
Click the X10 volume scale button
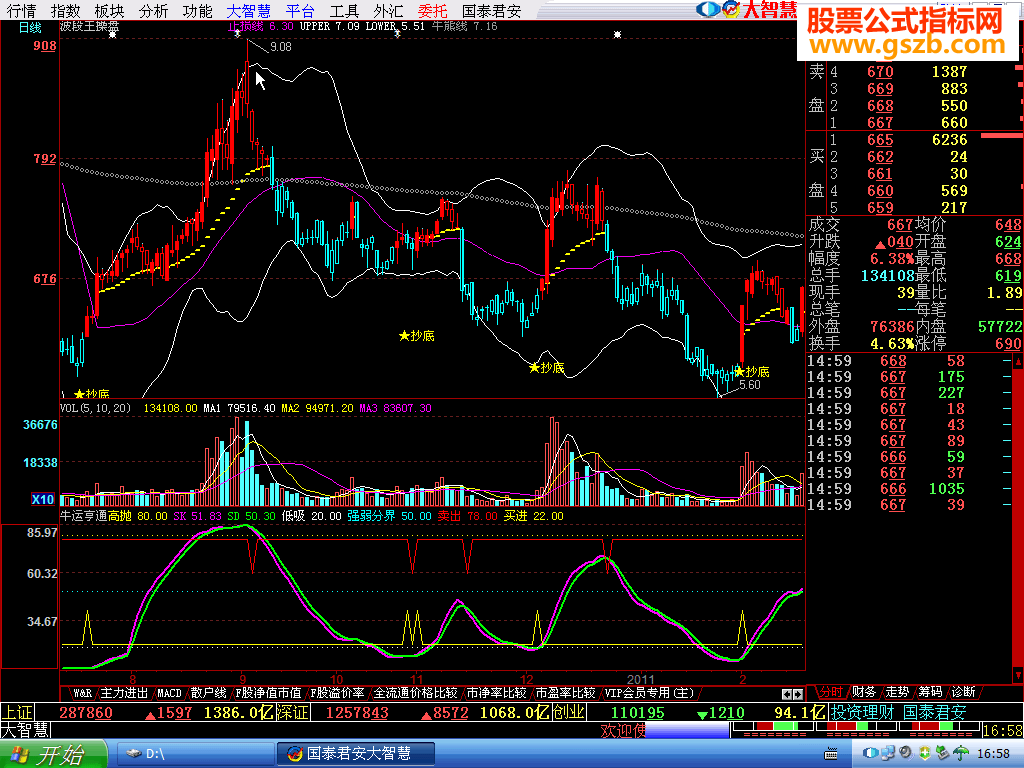point(43,499)
